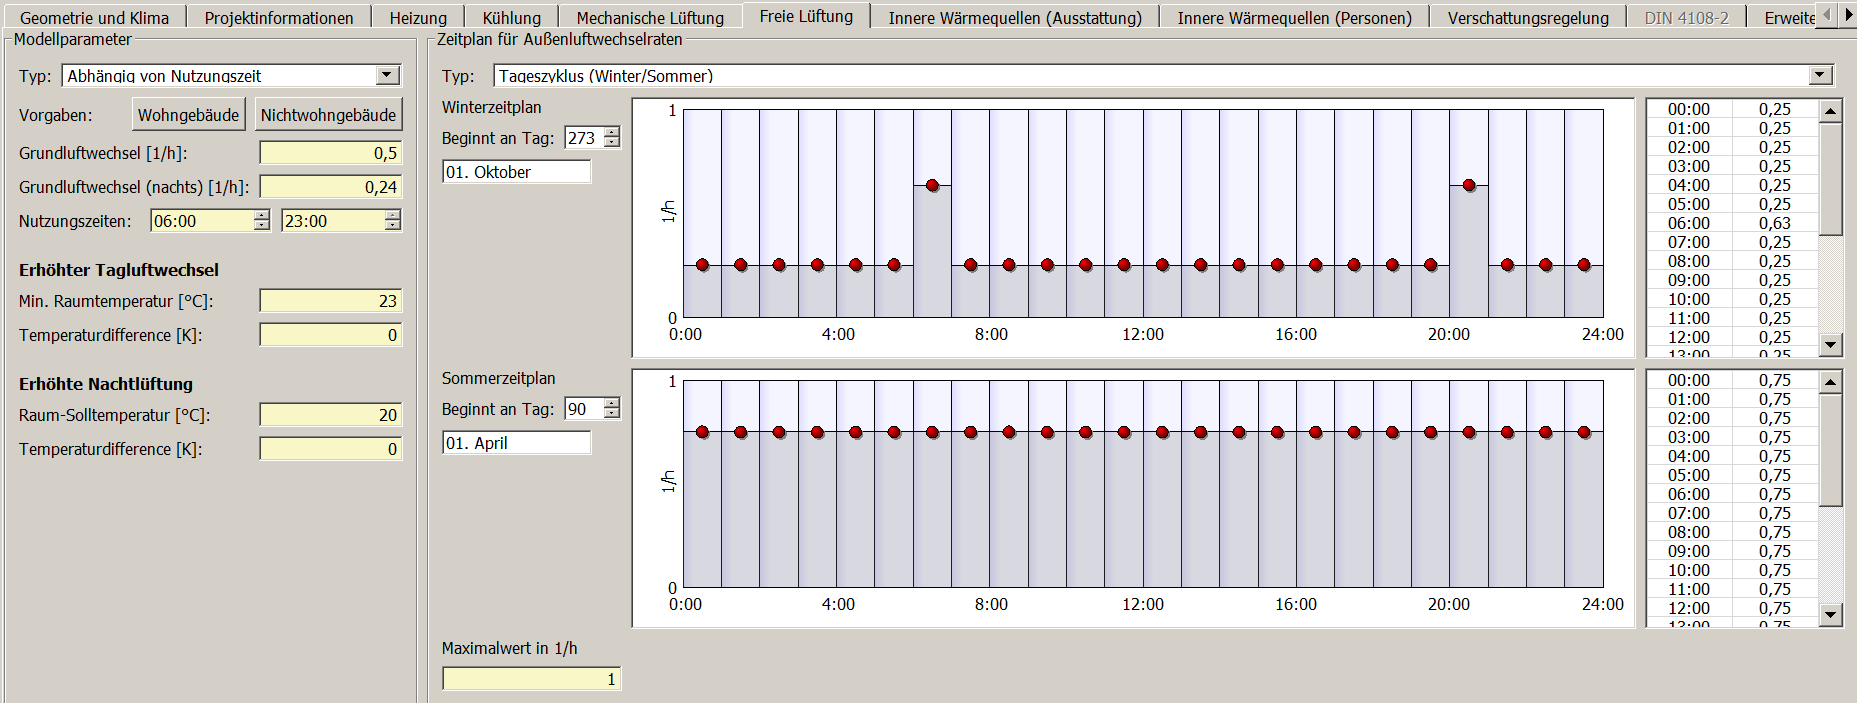
Task: Open the Projektinformationen tab
Action: pos(279,18)
